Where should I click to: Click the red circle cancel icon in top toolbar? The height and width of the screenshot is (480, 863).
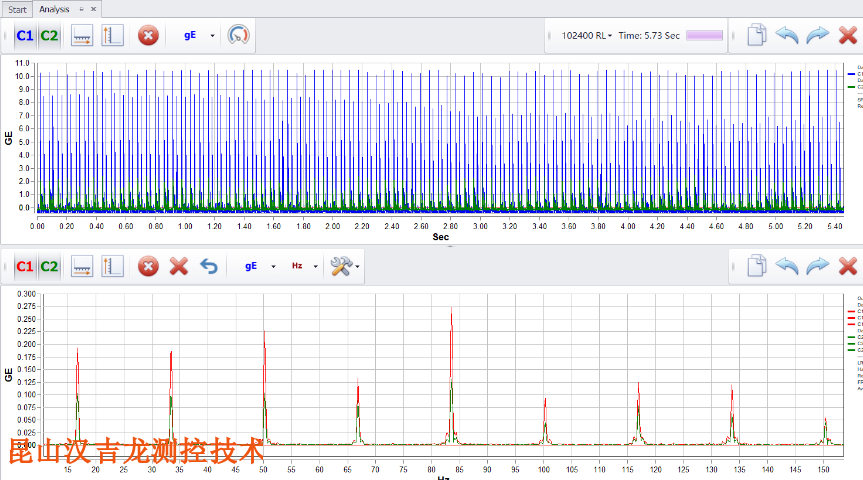click(x=147, y=36)
